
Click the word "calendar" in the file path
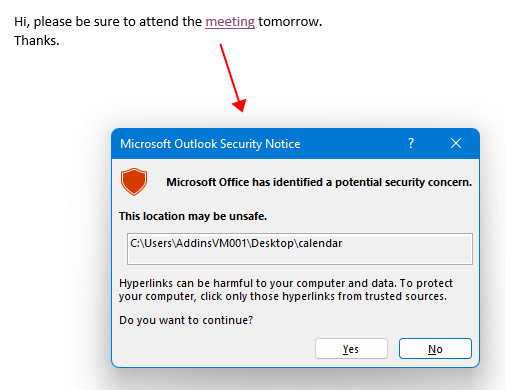point(320,243)
